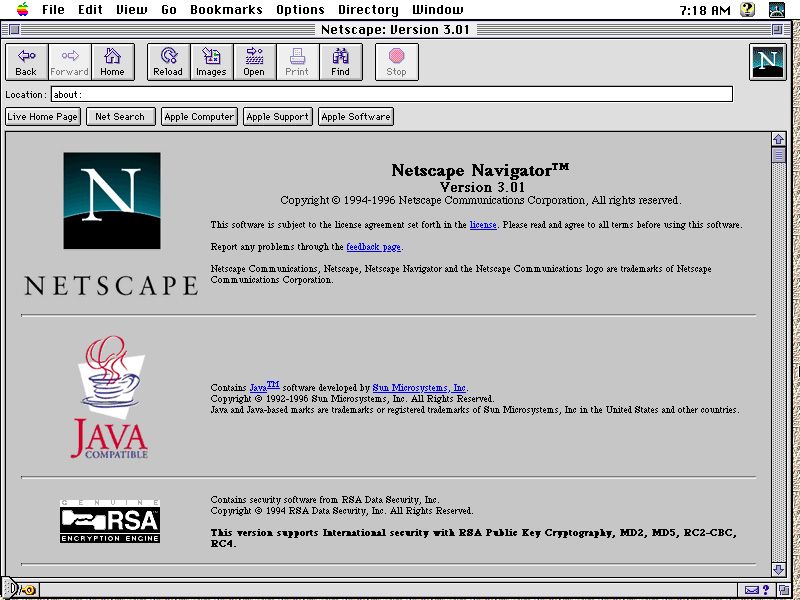Click the RSA Encryption Engine logo

coord(110,521)
